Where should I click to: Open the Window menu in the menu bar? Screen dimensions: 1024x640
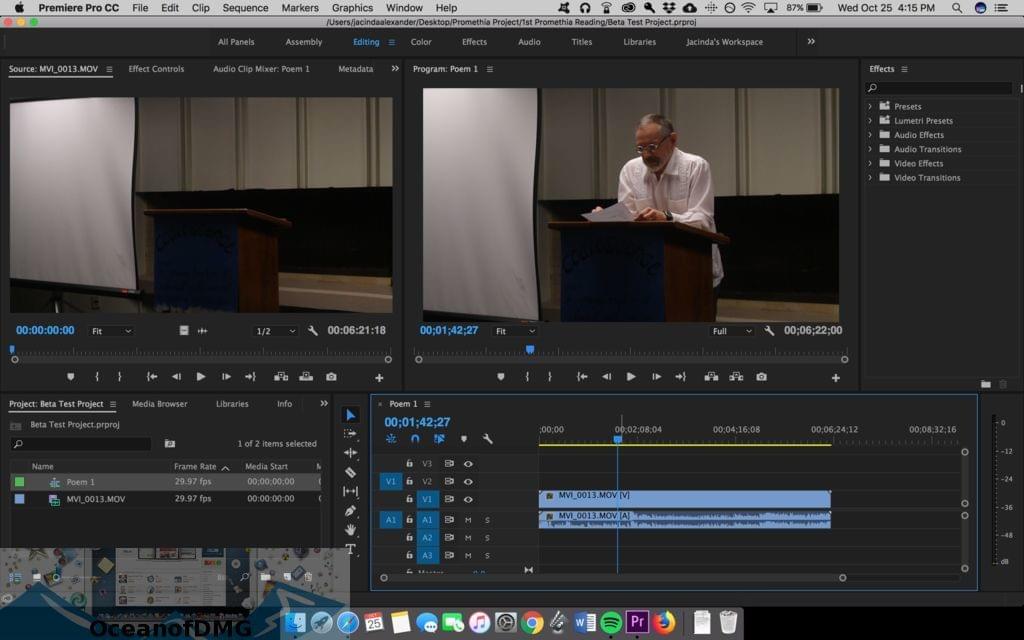[404, 8]
